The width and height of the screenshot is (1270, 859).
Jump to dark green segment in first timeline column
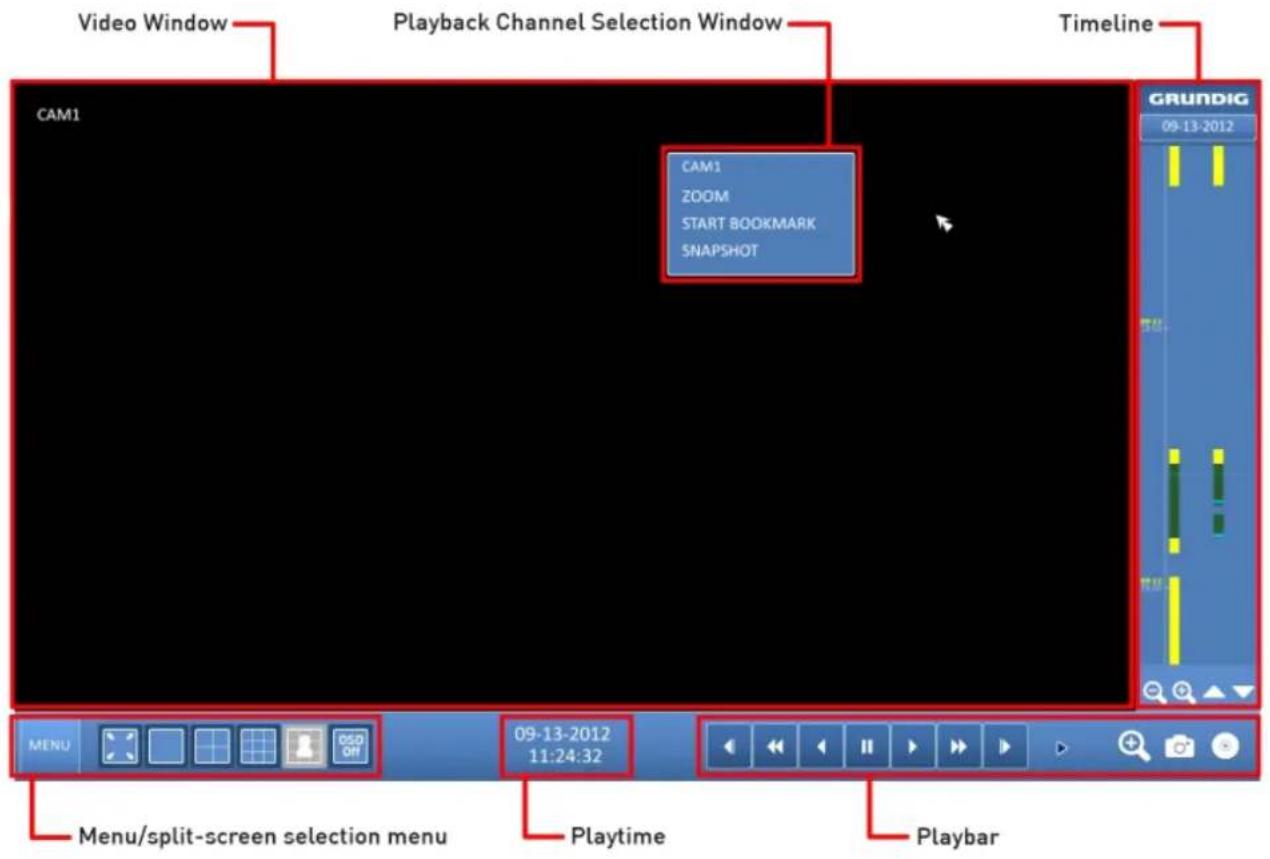pos(1174,501)
